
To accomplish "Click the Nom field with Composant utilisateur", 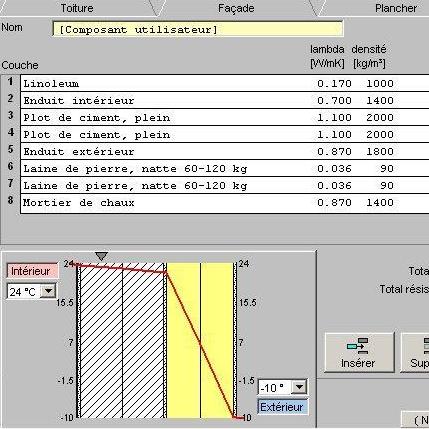I will [198, 29].
